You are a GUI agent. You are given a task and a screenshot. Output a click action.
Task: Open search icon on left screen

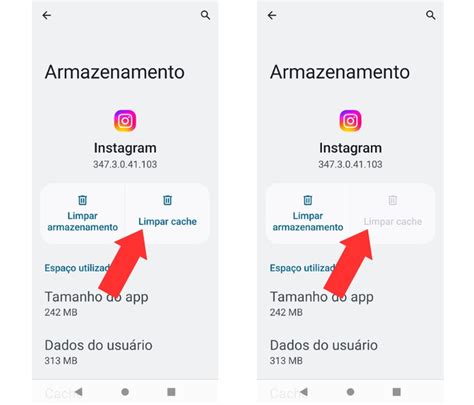click(205, 15)
